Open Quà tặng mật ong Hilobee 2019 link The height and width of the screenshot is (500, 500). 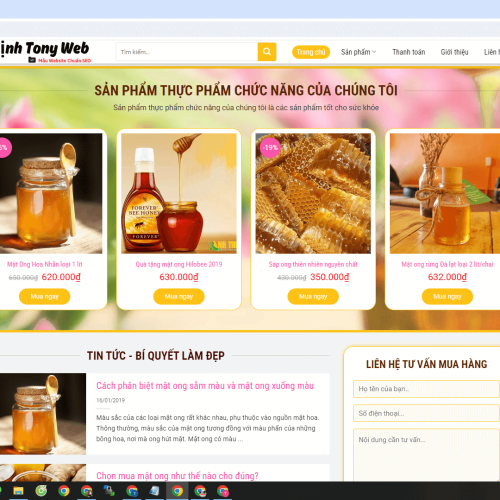(179, 264)
